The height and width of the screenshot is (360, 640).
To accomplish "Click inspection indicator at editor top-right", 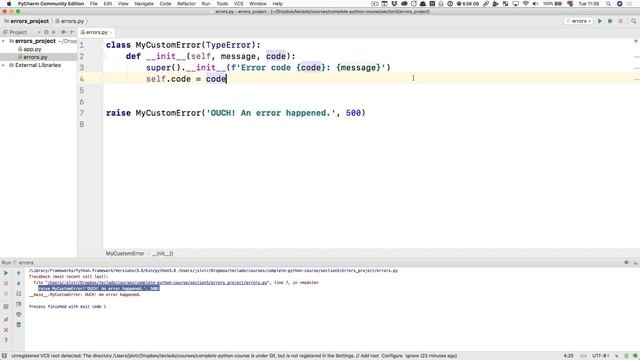I will point(636,41).
